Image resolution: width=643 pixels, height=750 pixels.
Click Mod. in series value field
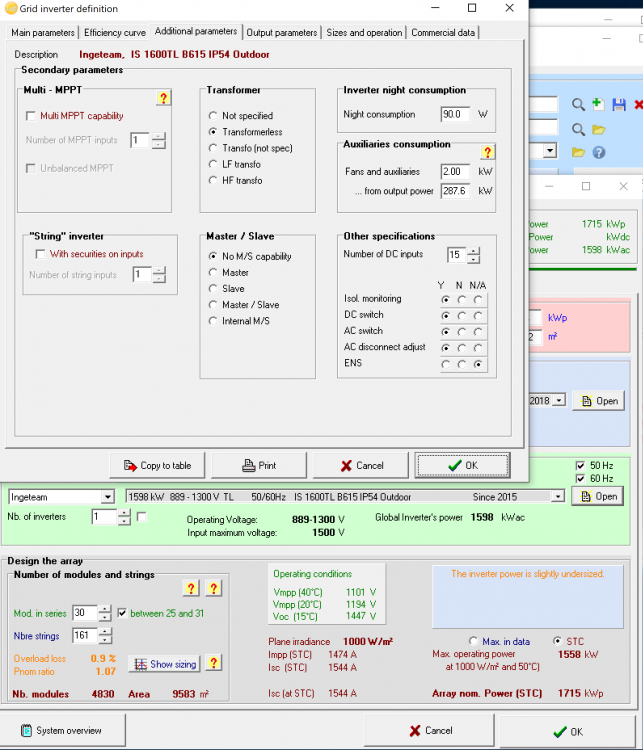click(x=85, y=613)
